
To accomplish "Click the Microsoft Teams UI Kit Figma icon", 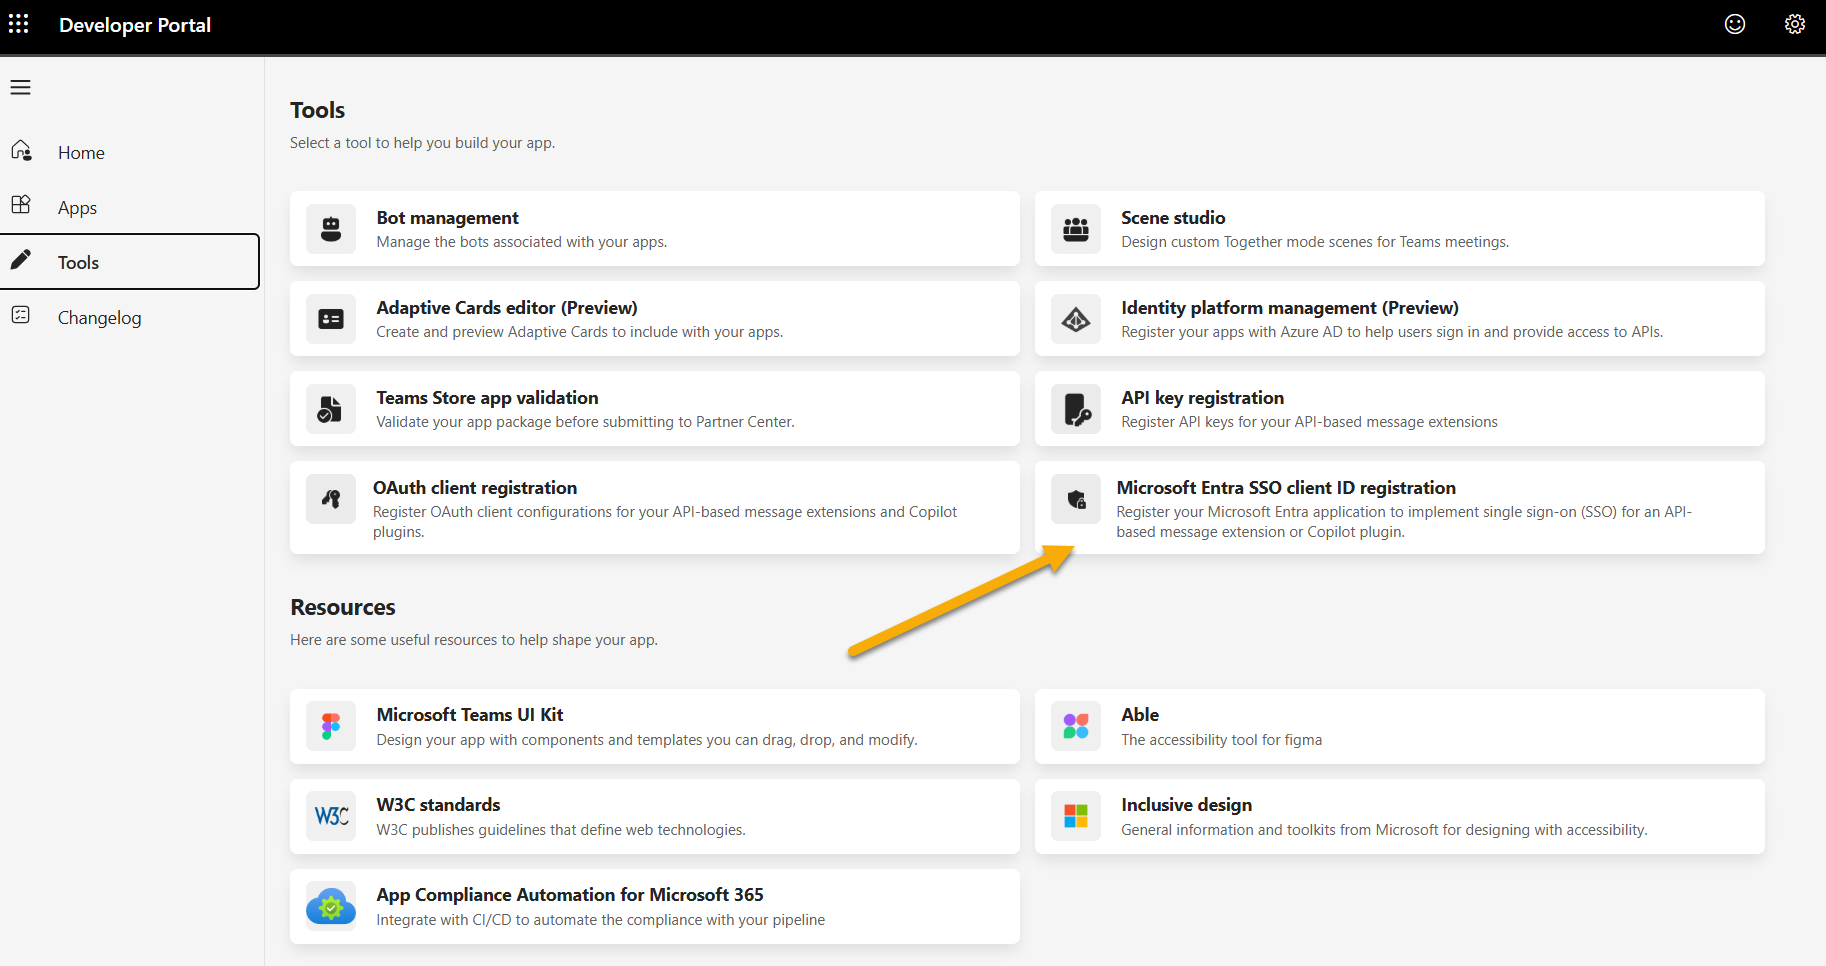I will pyautogui.click(x=331, y=726).
